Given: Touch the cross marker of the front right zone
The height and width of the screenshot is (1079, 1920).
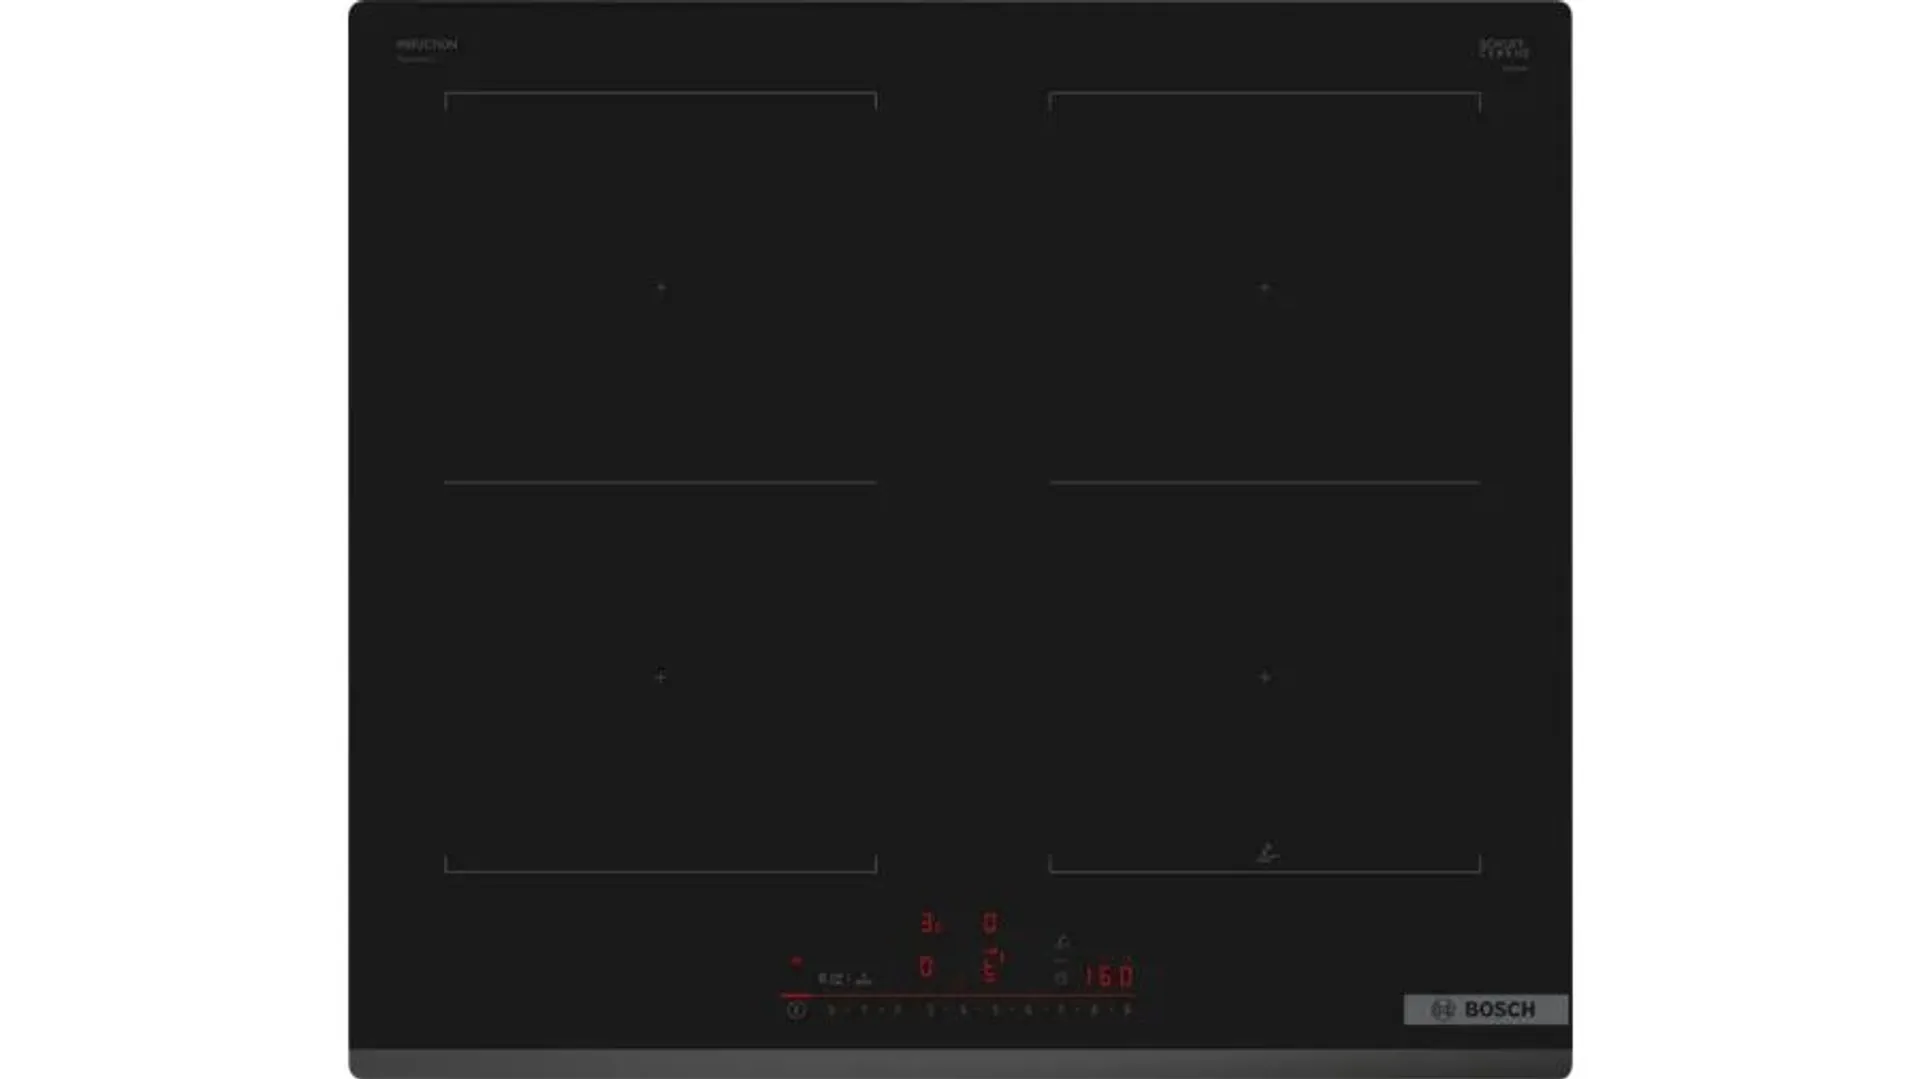Looking at the screenshot, I should tap(1265, 677).
